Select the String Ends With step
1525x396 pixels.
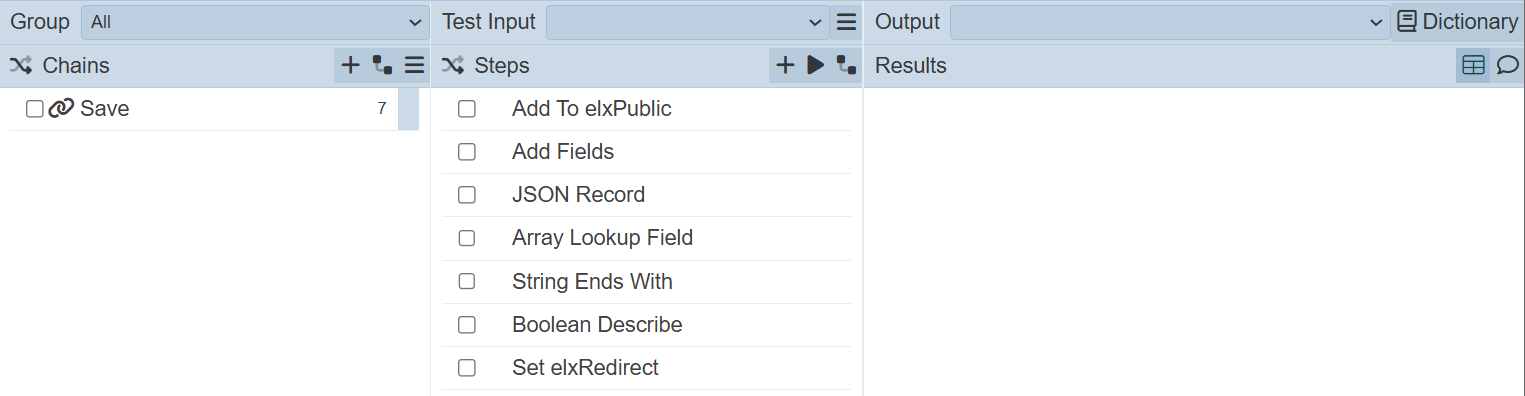click(x=592, y=282)
